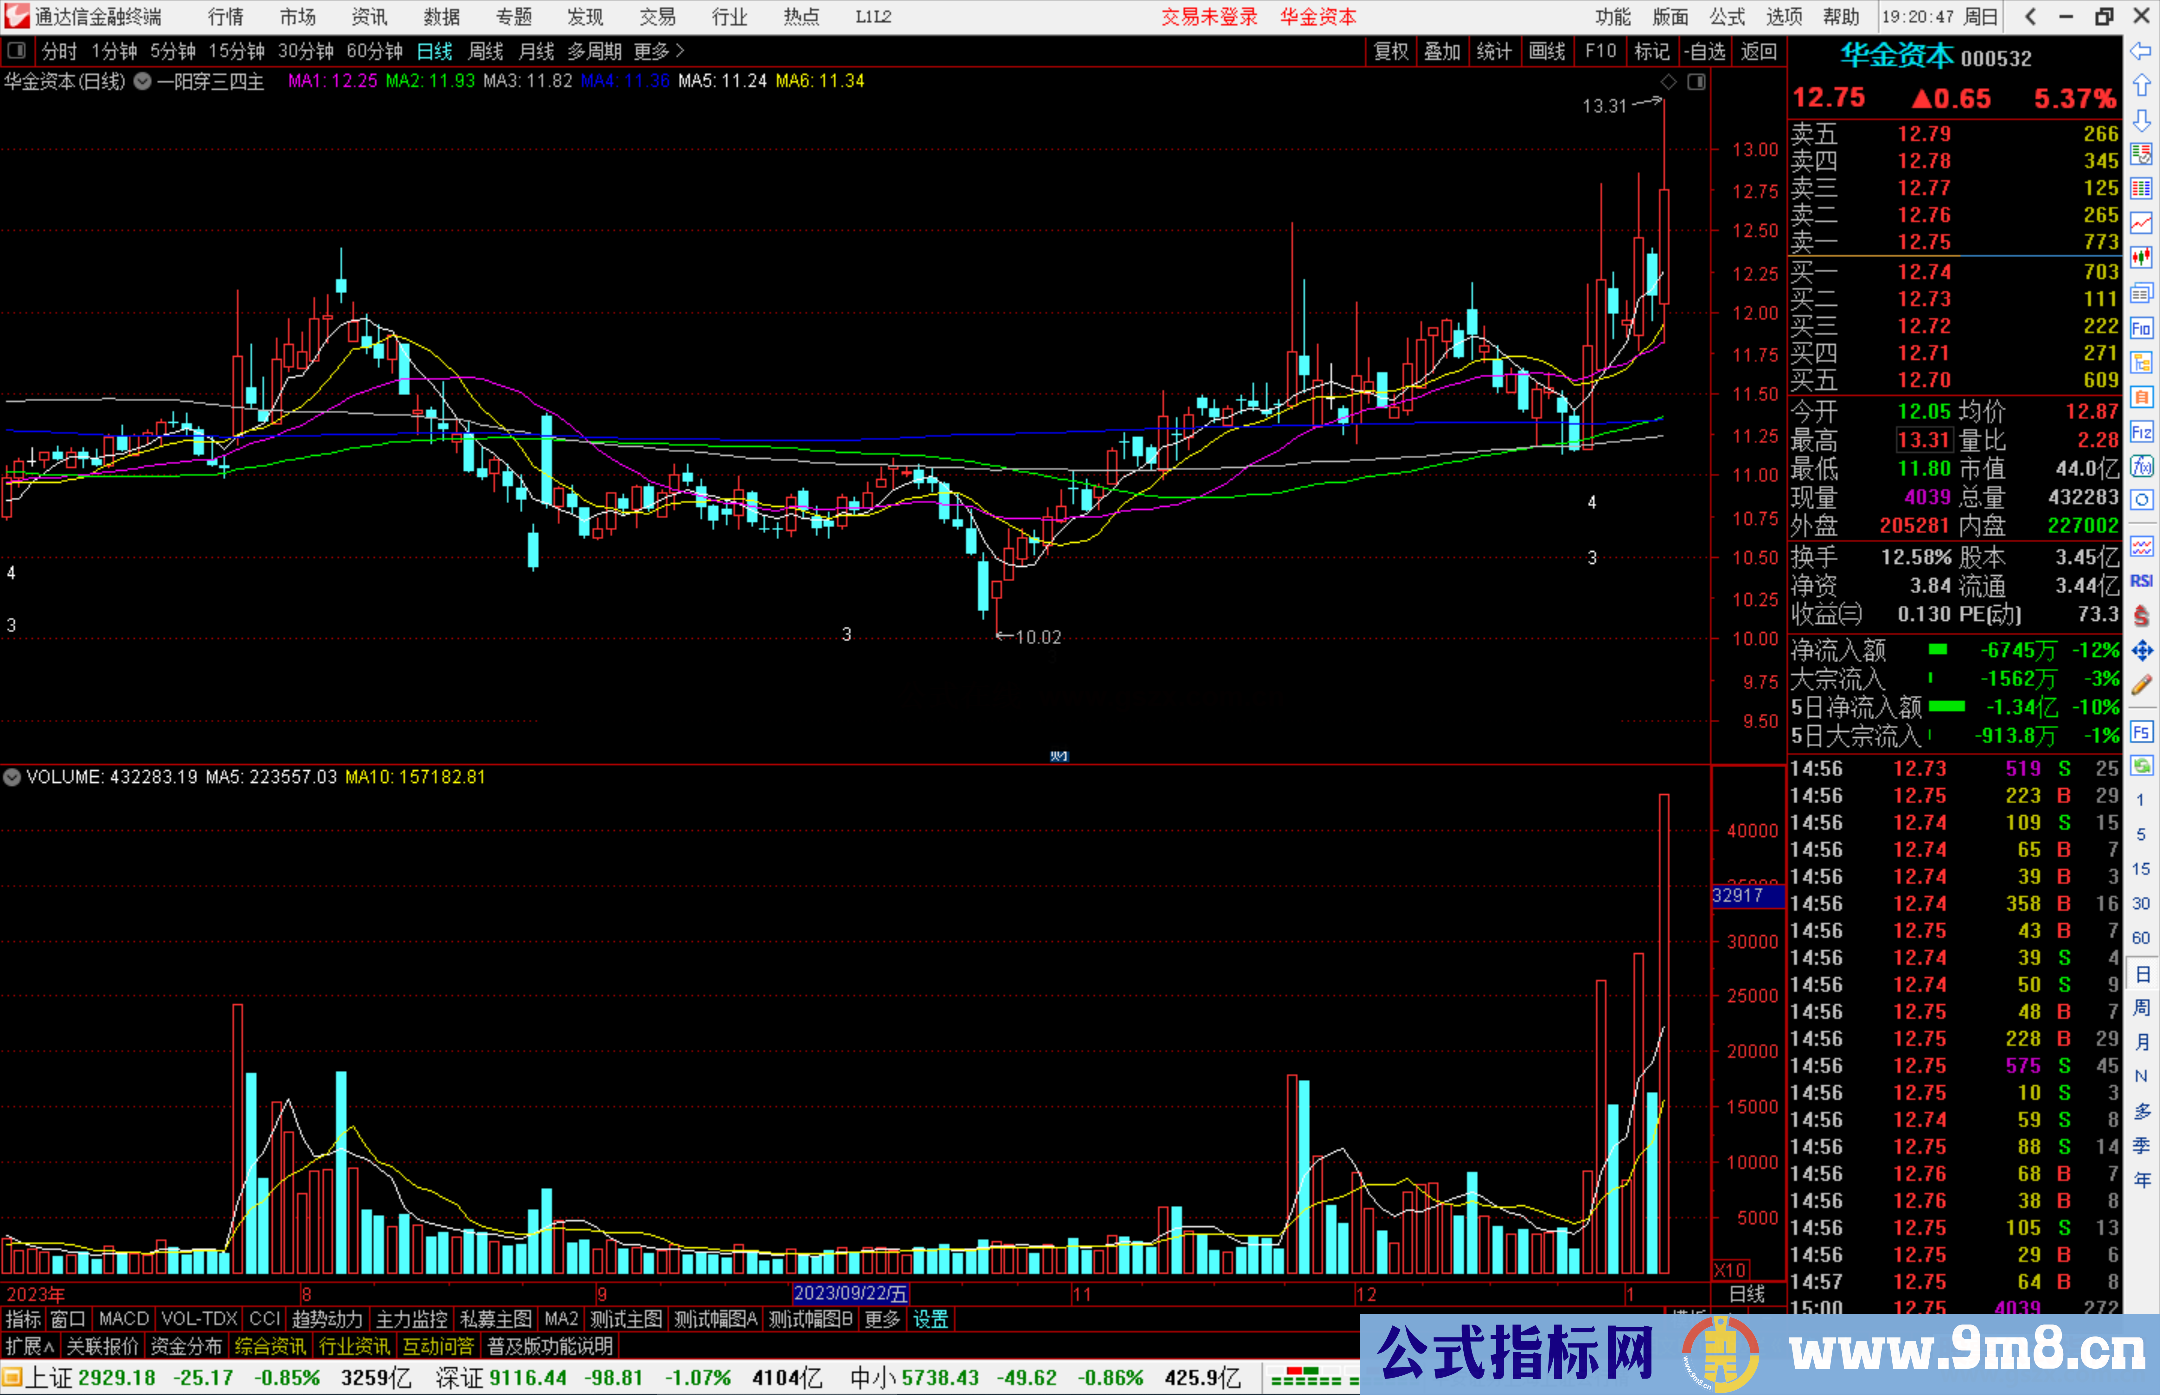Screen dimensions: 2160x1395
Task: Switch to the 周线 period tab
Action: (486, 51)
